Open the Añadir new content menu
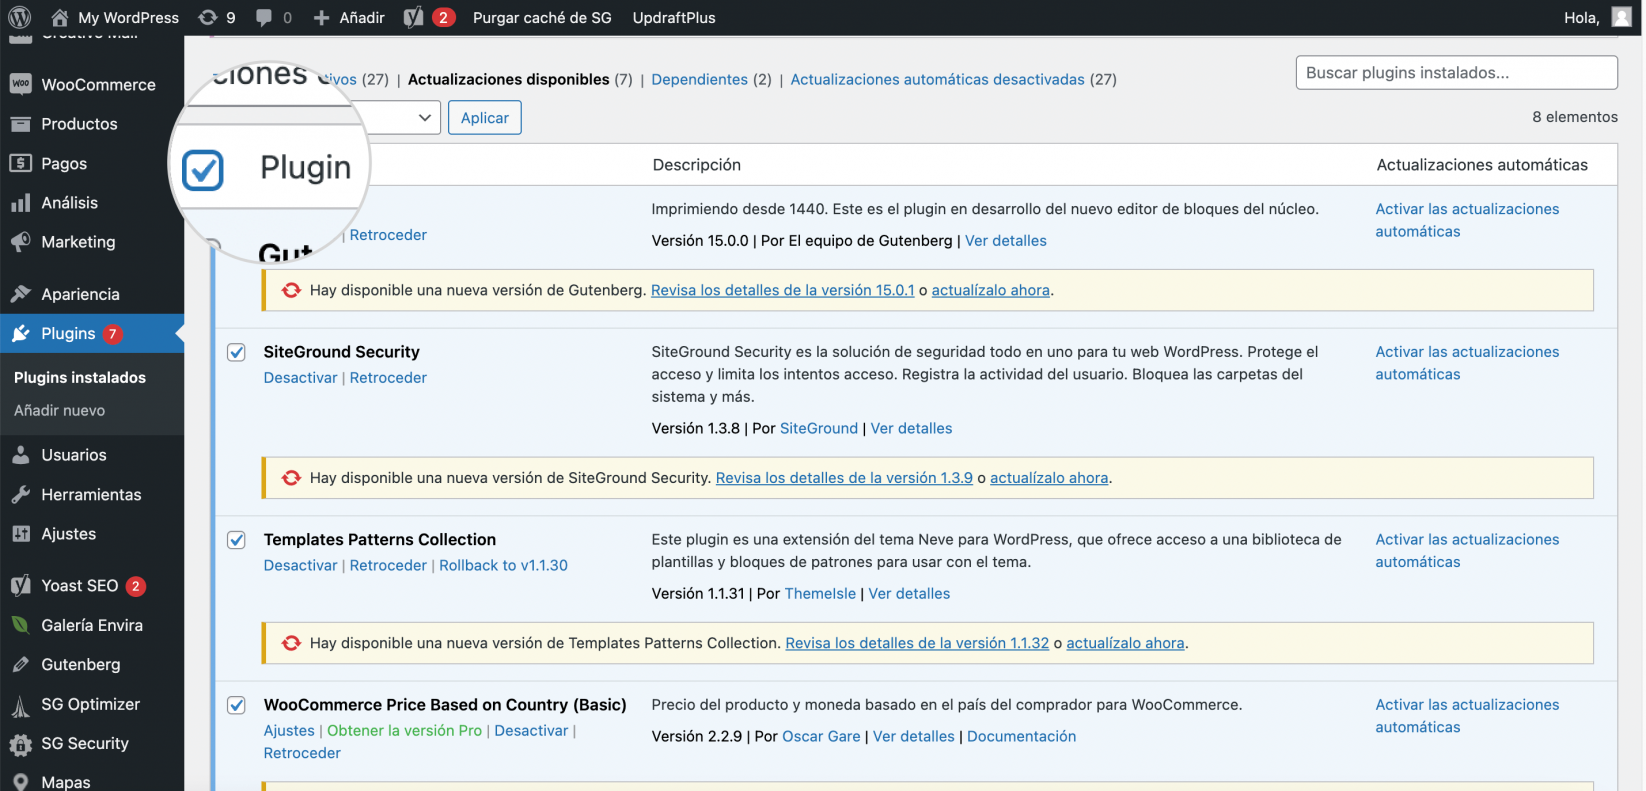The width and height of the screenshot is (1646, 791). 349,17
